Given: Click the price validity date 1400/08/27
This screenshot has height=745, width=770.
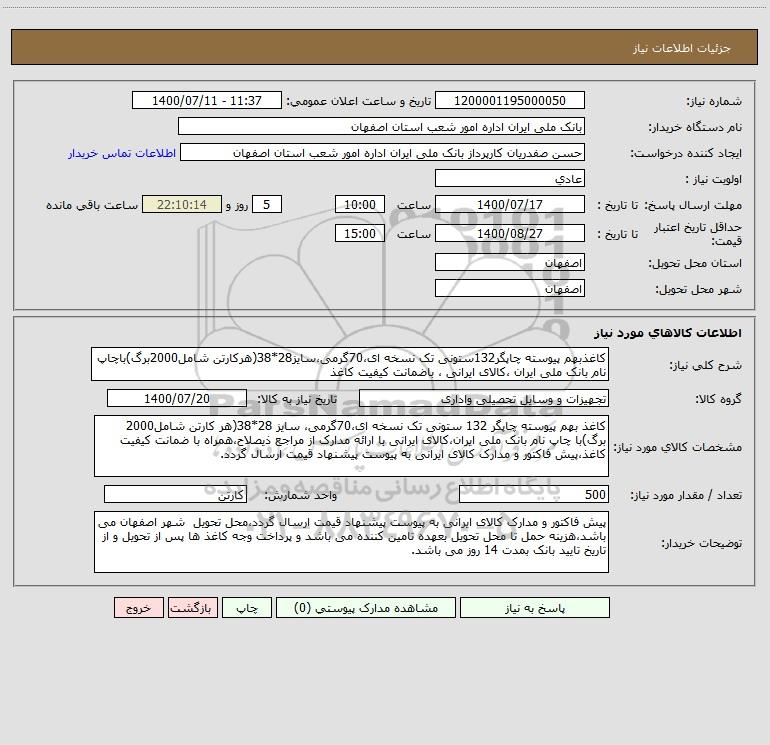Looking at the screenshot, I should (x=510, y=233).
